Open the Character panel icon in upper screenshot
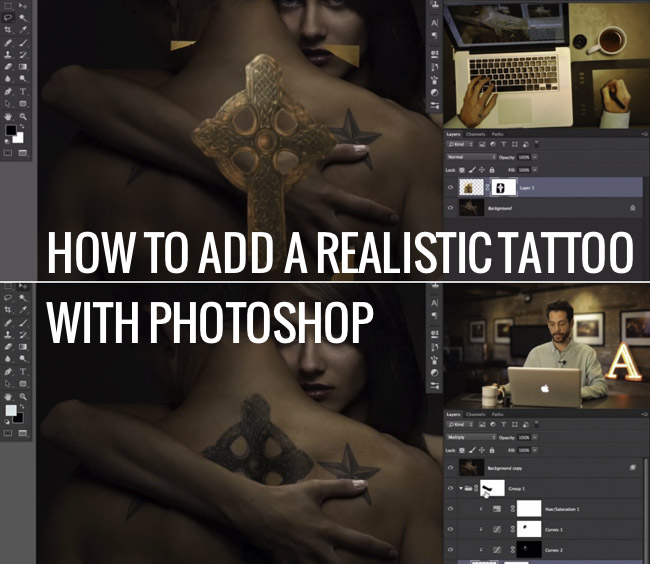Image resolution: width=650 pixels, height=564 pixels. click(434, 23)
